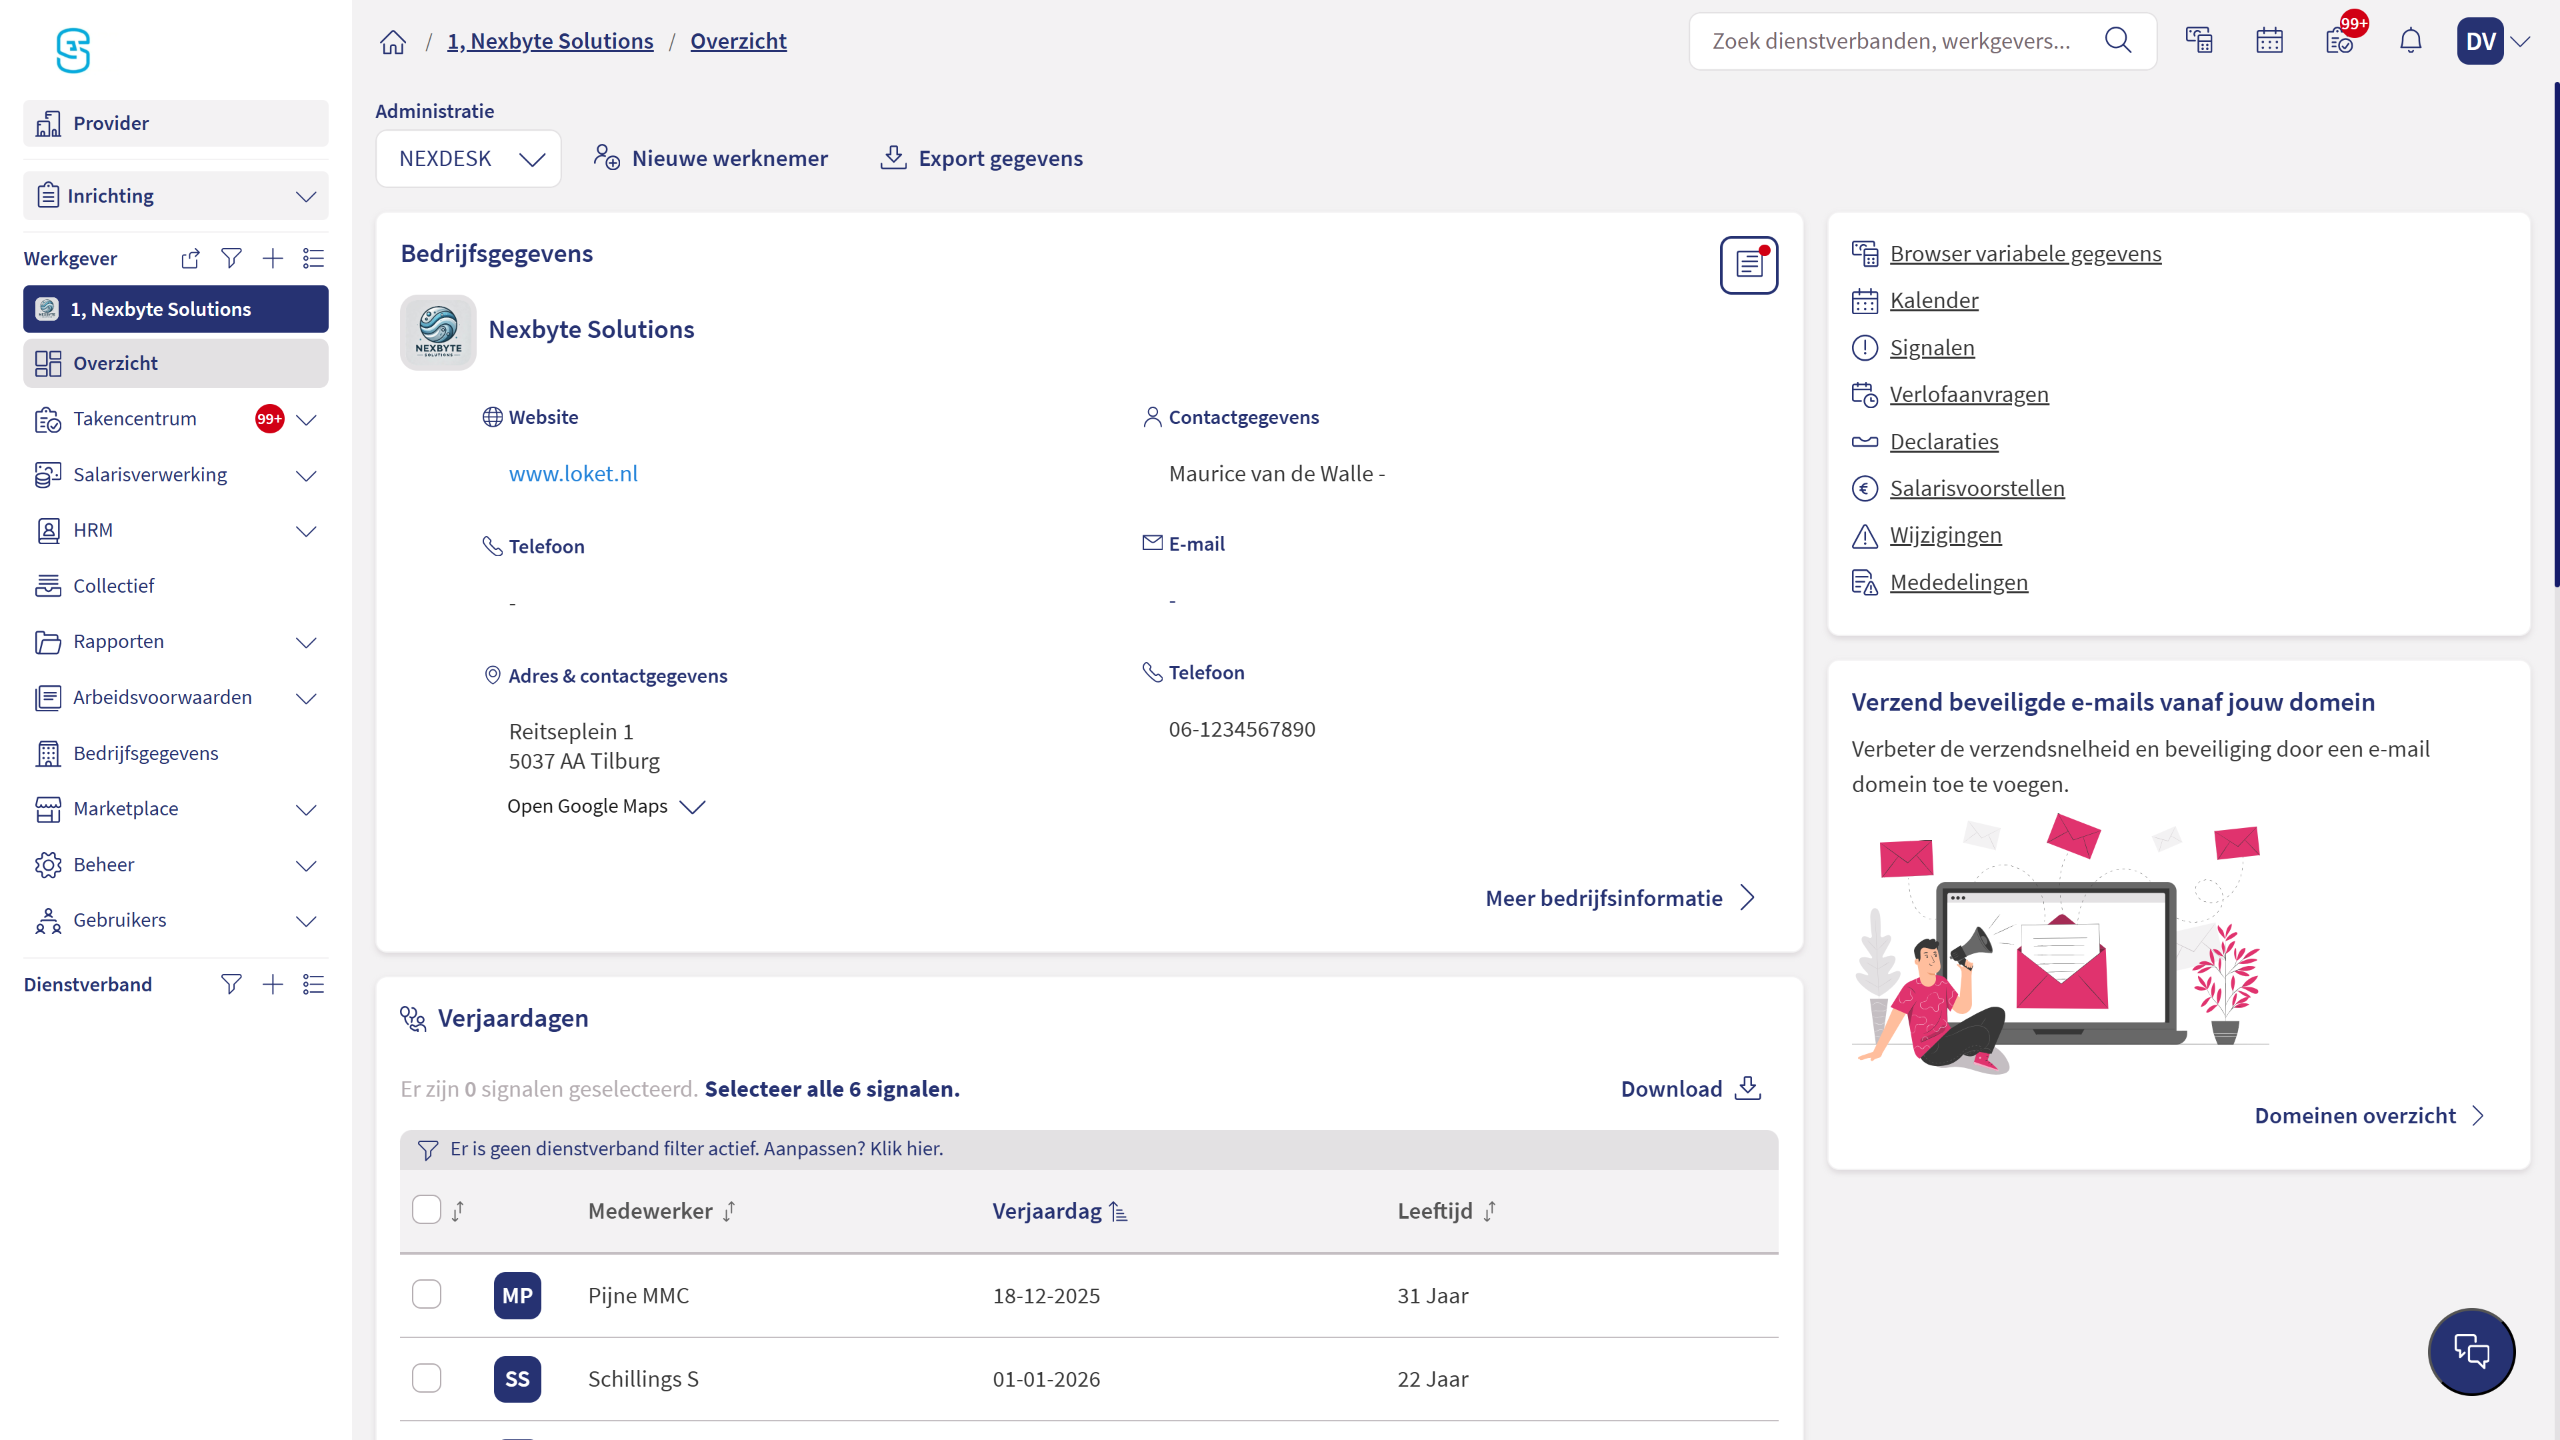
Task: Click the home icon in breadcrumb
Action: pyautogui.click(x=393, y=42)
